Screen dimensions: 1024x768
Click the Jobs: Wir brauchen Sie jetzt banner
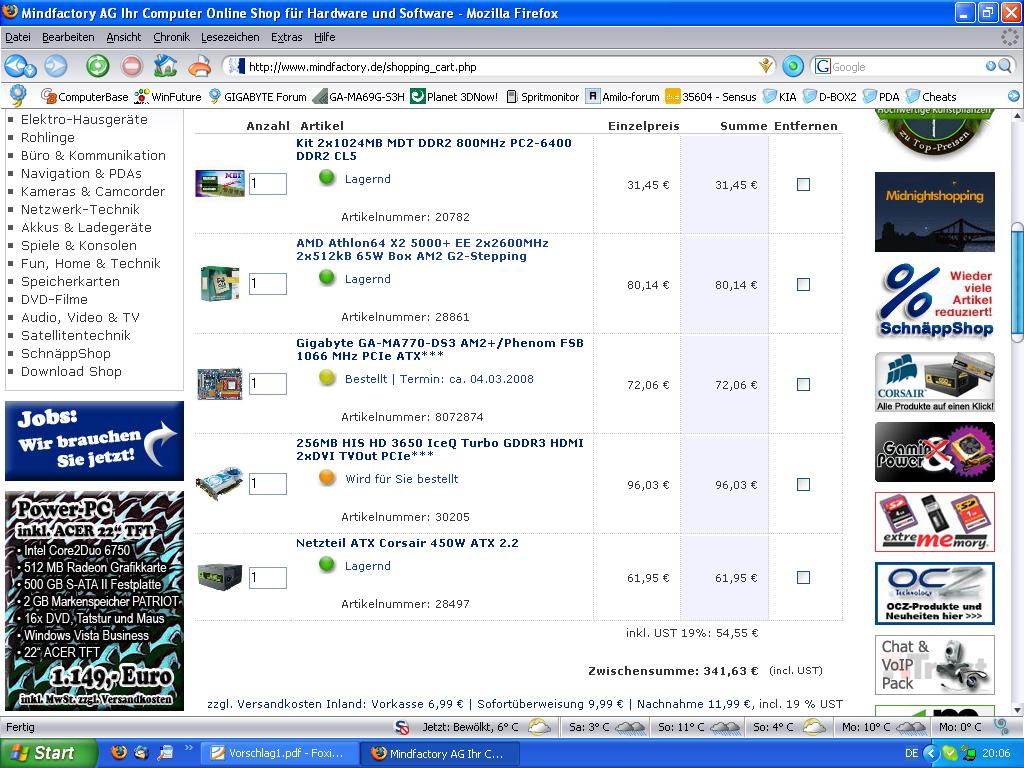click(94, 441)
